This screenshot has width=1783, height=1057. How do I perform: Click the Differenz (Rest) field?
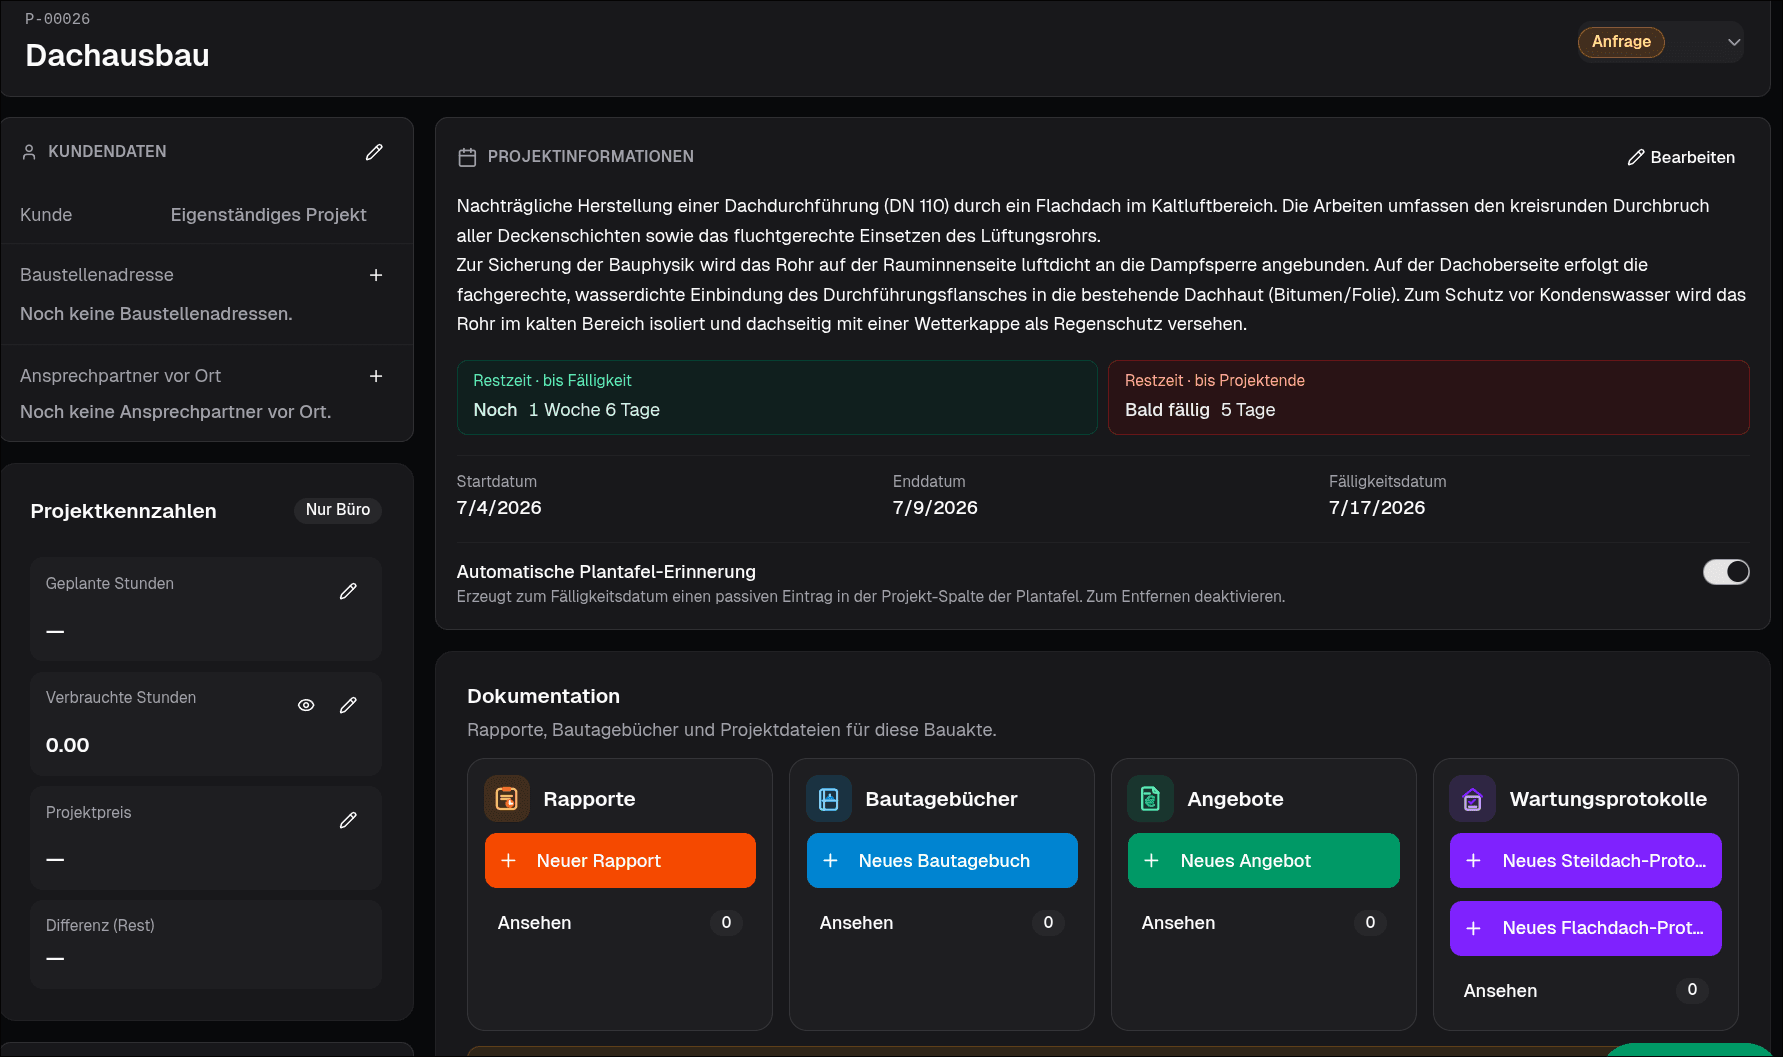[206, 944]
